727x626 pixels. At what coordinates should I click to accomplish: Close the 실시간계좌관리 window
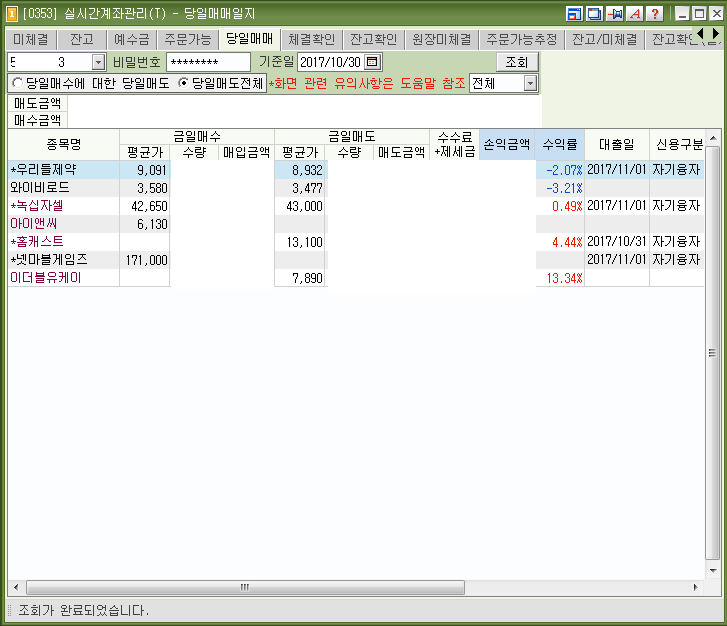coord(716,13)
